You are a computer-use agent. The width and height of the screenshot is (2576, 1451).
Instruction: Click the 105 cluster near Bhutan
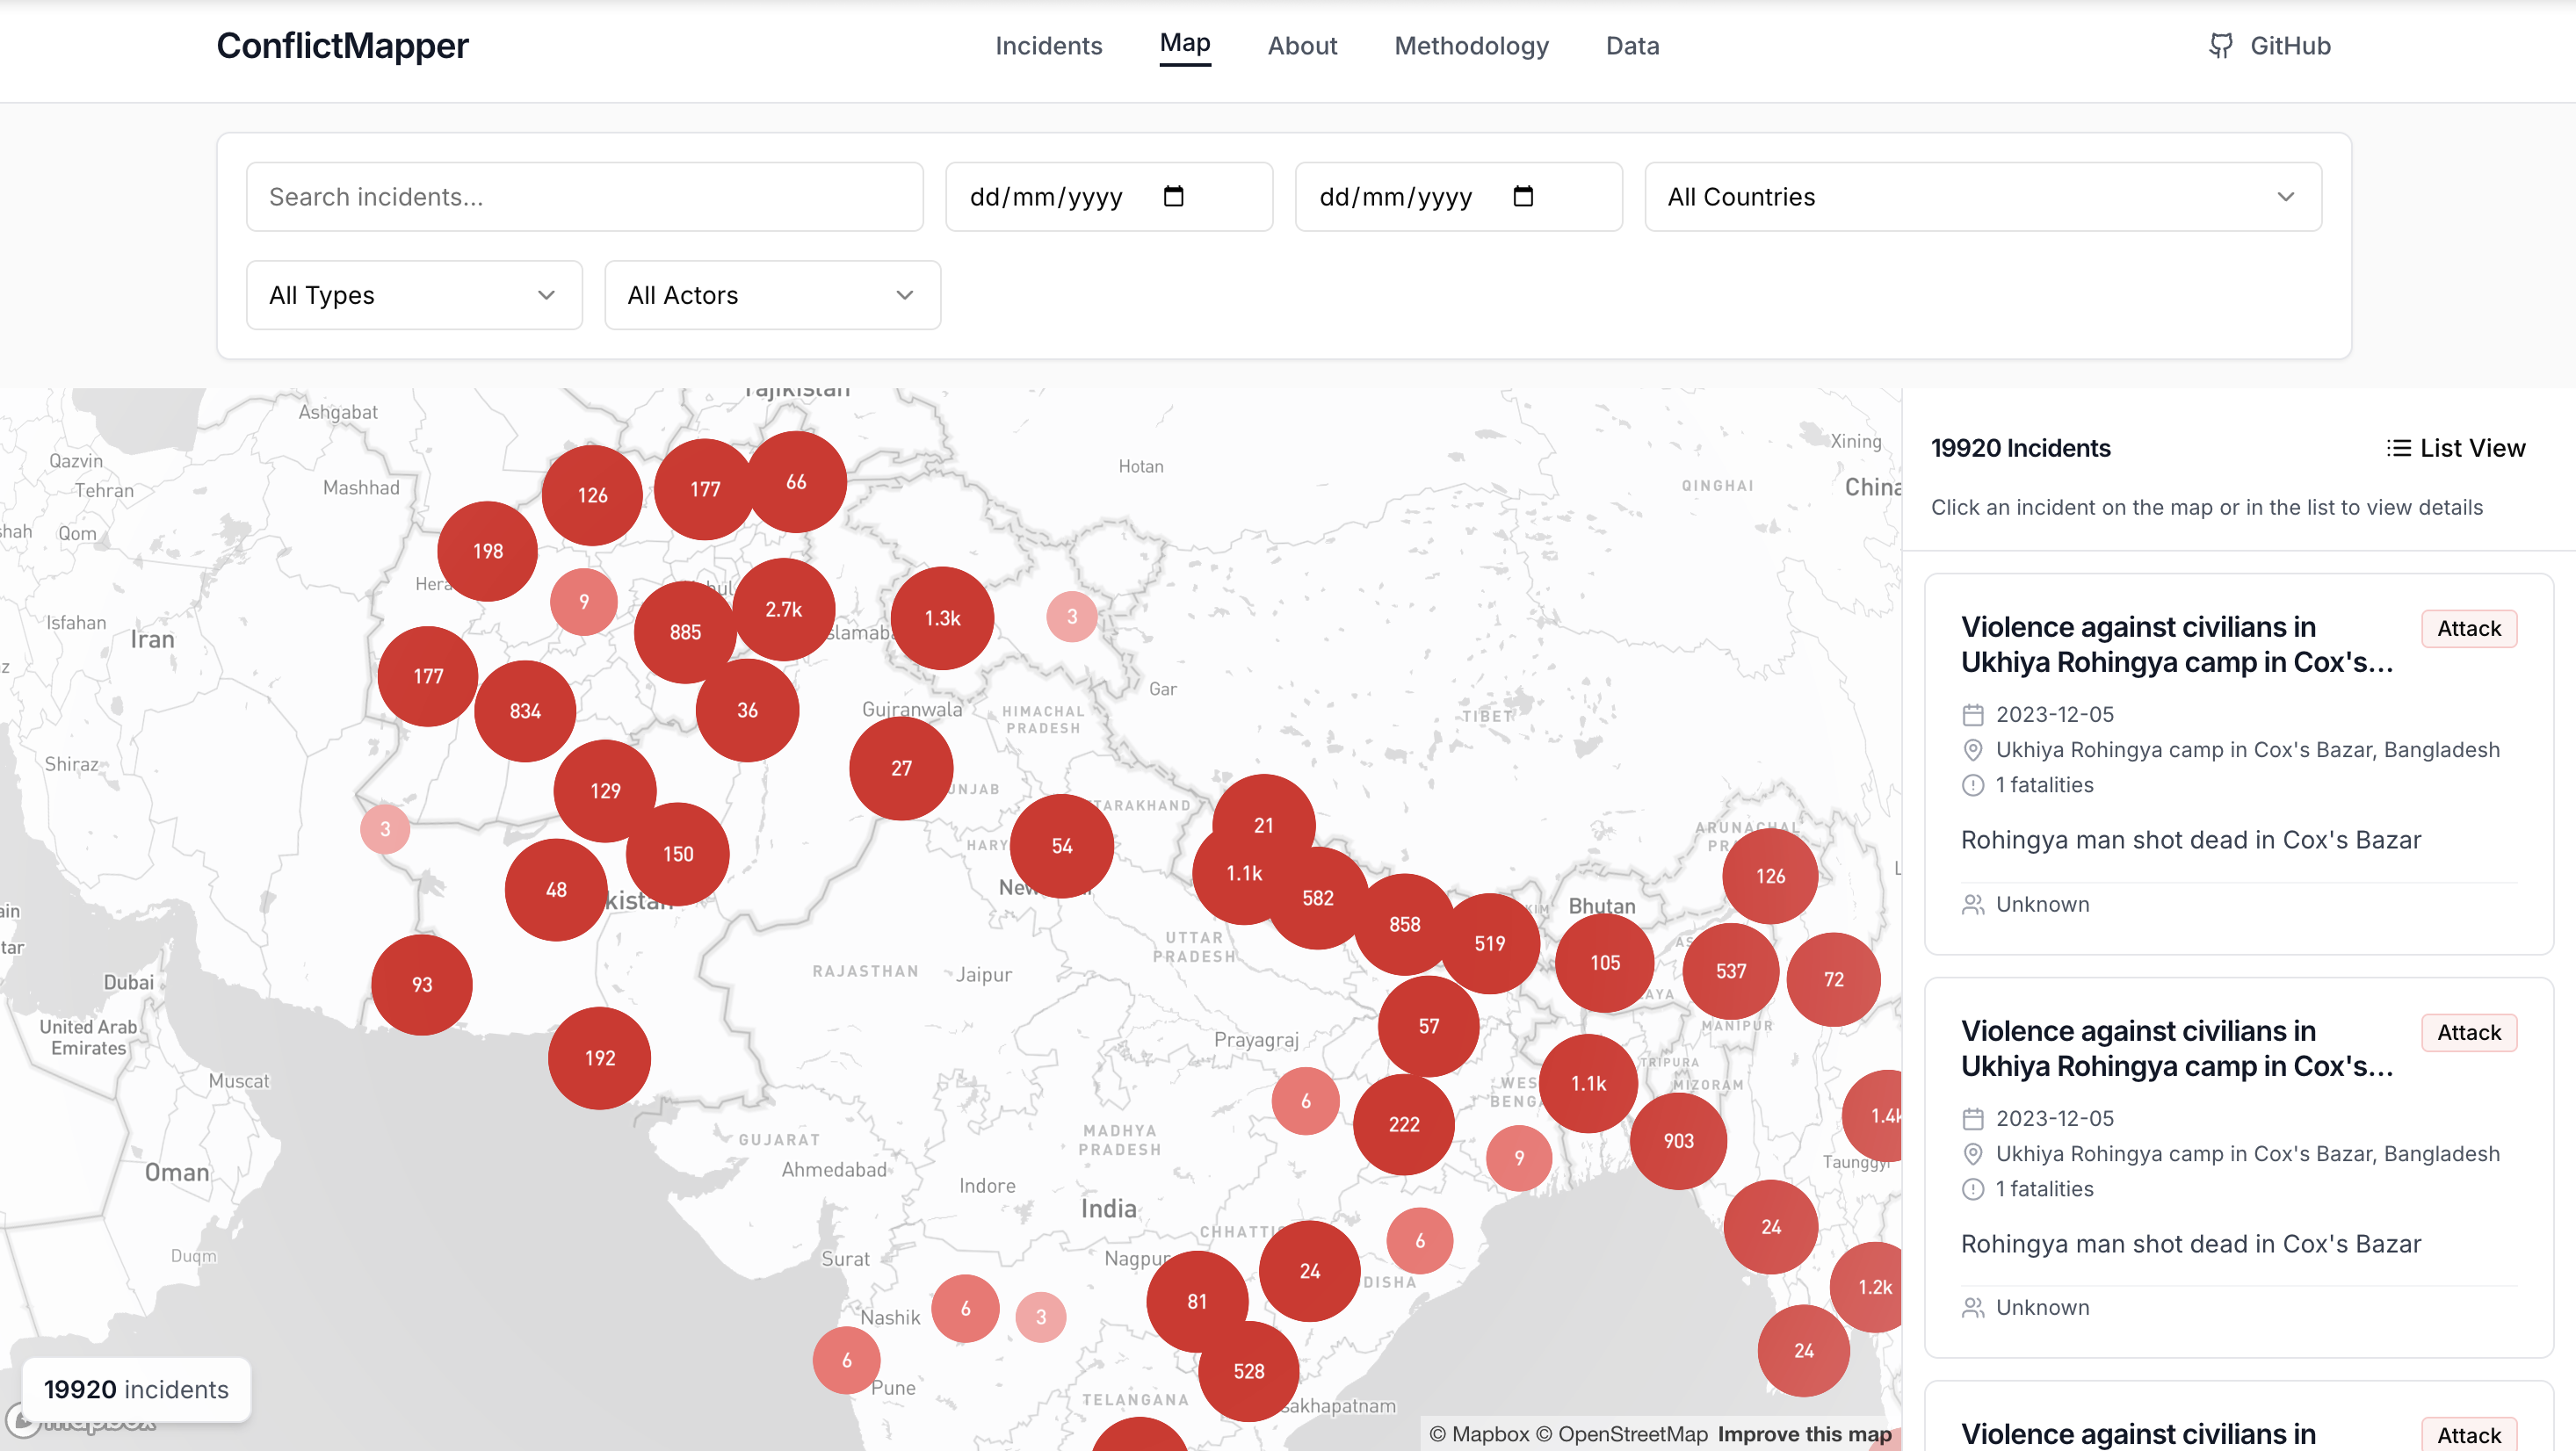click(1605, 963)
